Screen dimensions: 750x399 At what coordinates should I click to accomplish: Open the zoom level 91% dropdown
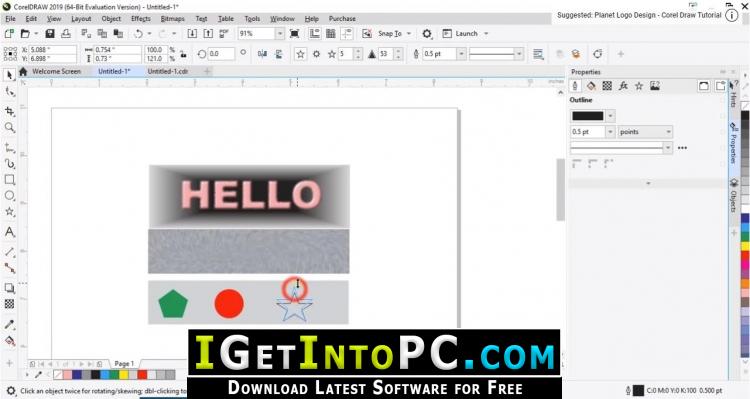coord(280,33)
